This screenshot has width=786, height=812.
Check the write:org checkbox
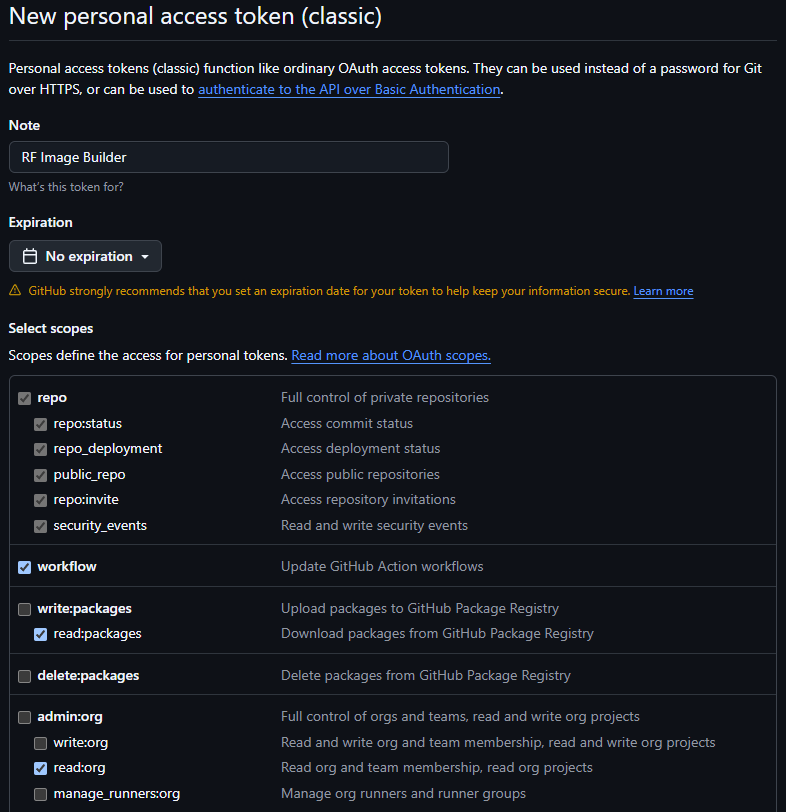(41, 743)
